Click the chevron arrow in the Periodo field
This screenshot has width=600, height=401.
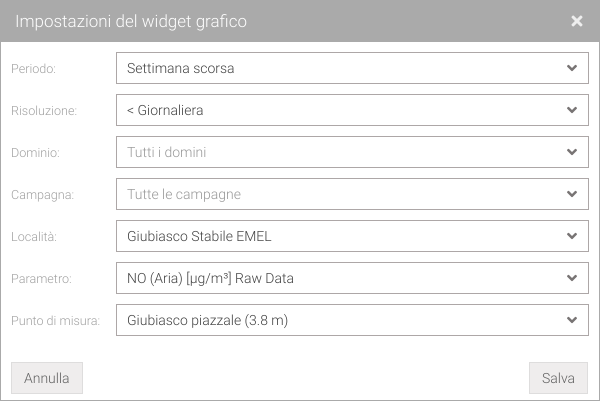571,68
